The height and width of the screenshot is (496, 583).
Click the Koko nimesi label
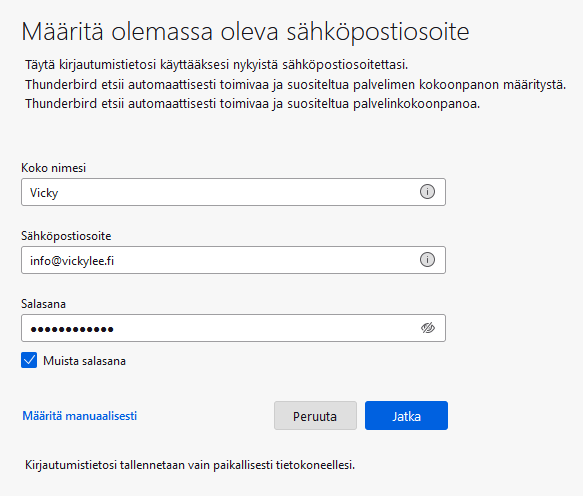tap(54, 168)
